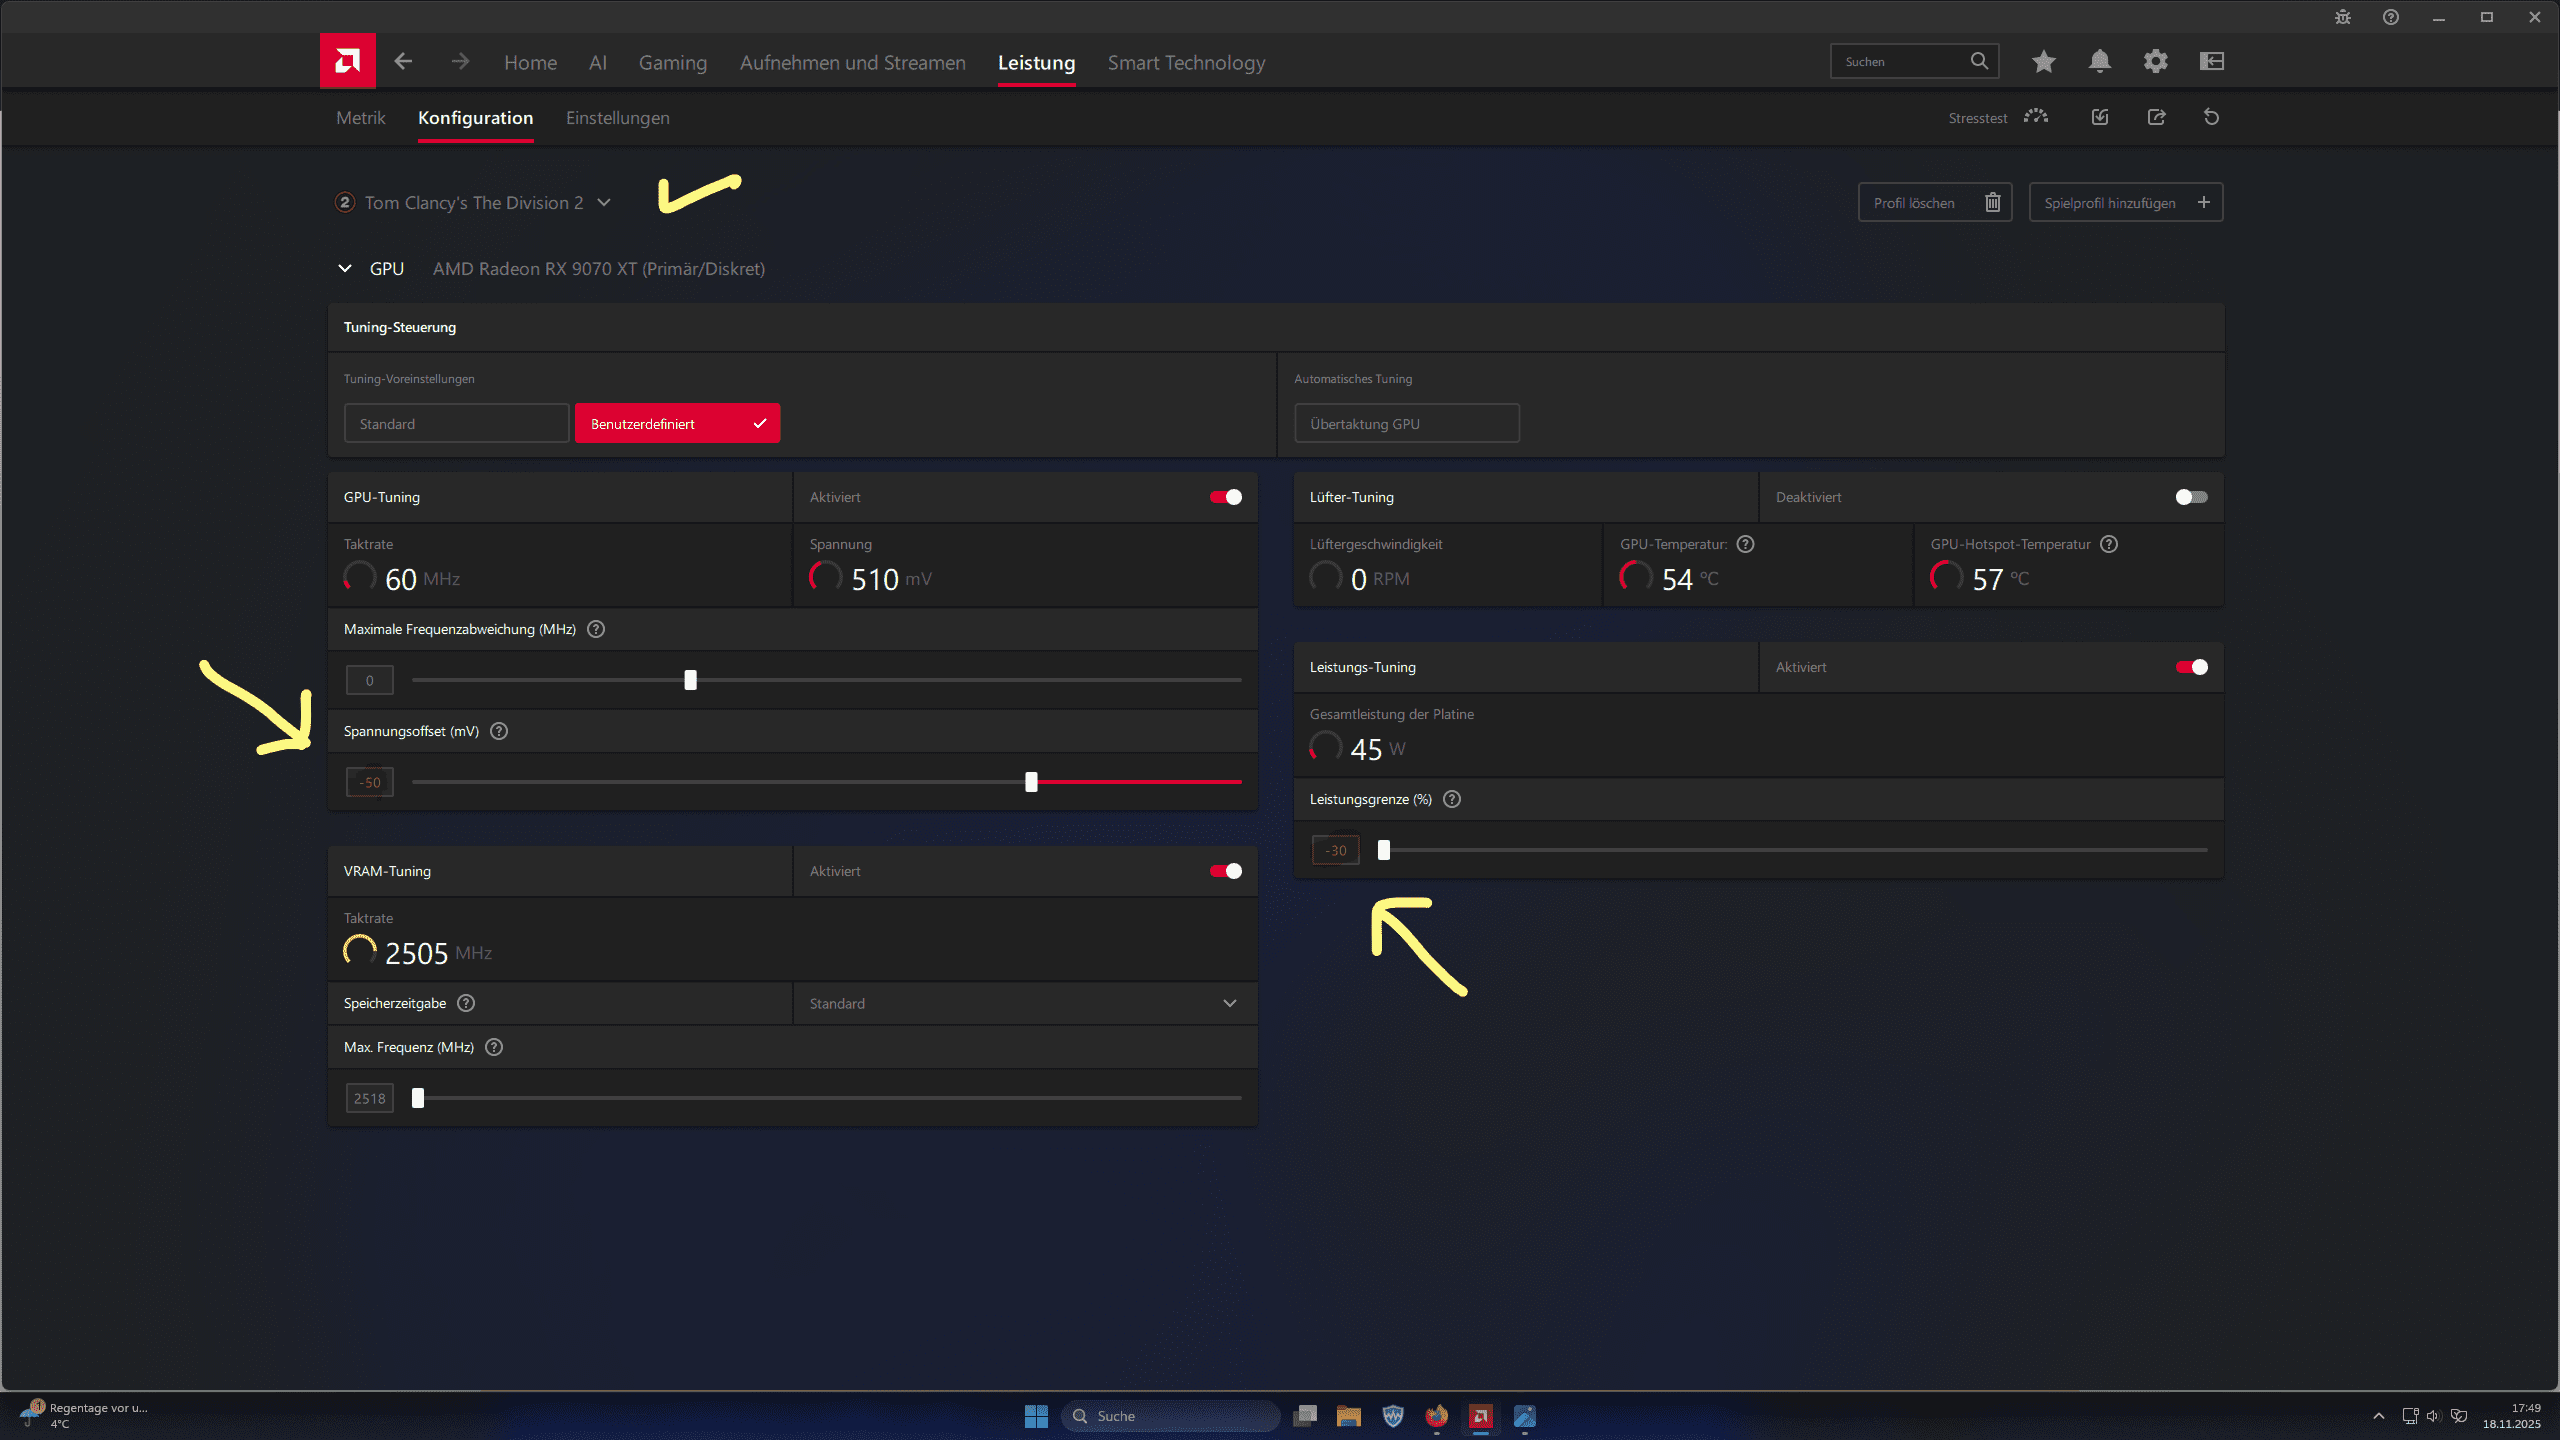The height and width of the screenshot is (1440, 2560).
Task: Click the export profile share icon
Action: 2156,117
